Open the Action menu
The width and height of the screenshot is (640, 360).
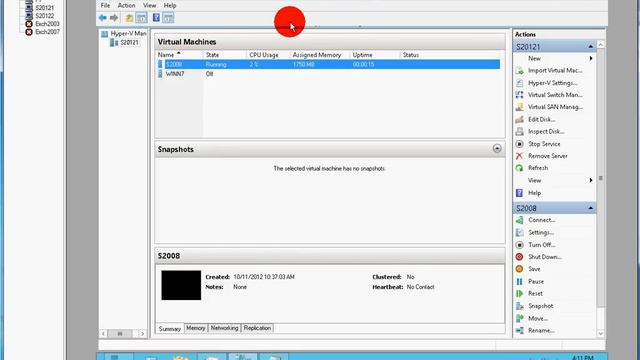tap(127, 5)
